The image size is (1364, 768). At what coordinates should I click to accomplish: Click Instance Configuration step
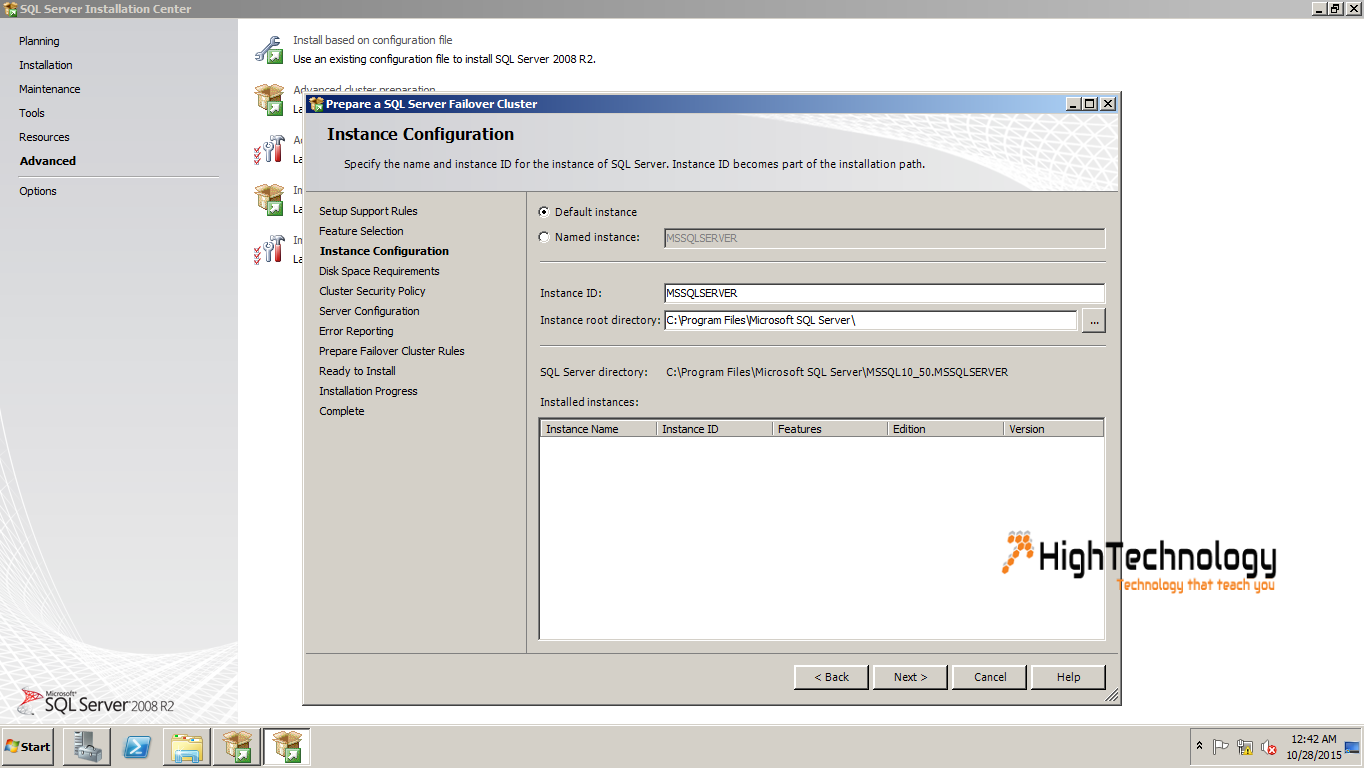[x=384, y=251]
